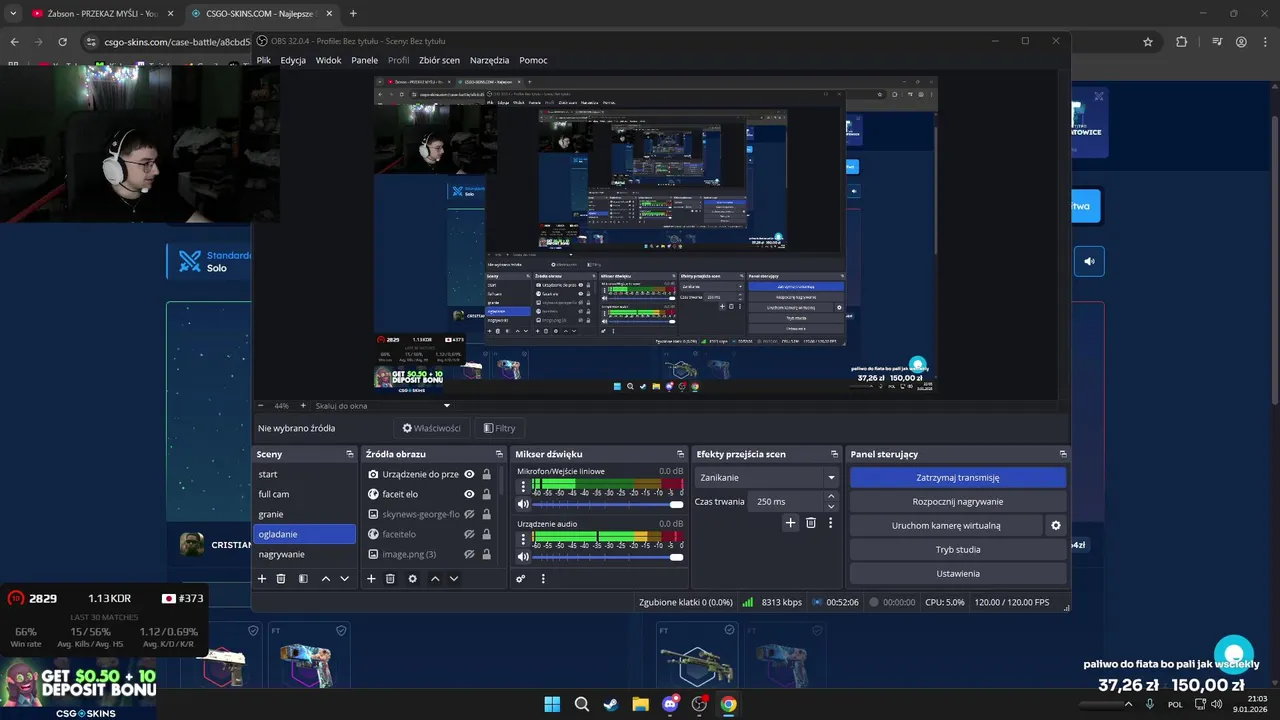Open transition properties three-dot menu
Image resolution: width=1280 pixels, height=720 pixels.
click(830, 523)
